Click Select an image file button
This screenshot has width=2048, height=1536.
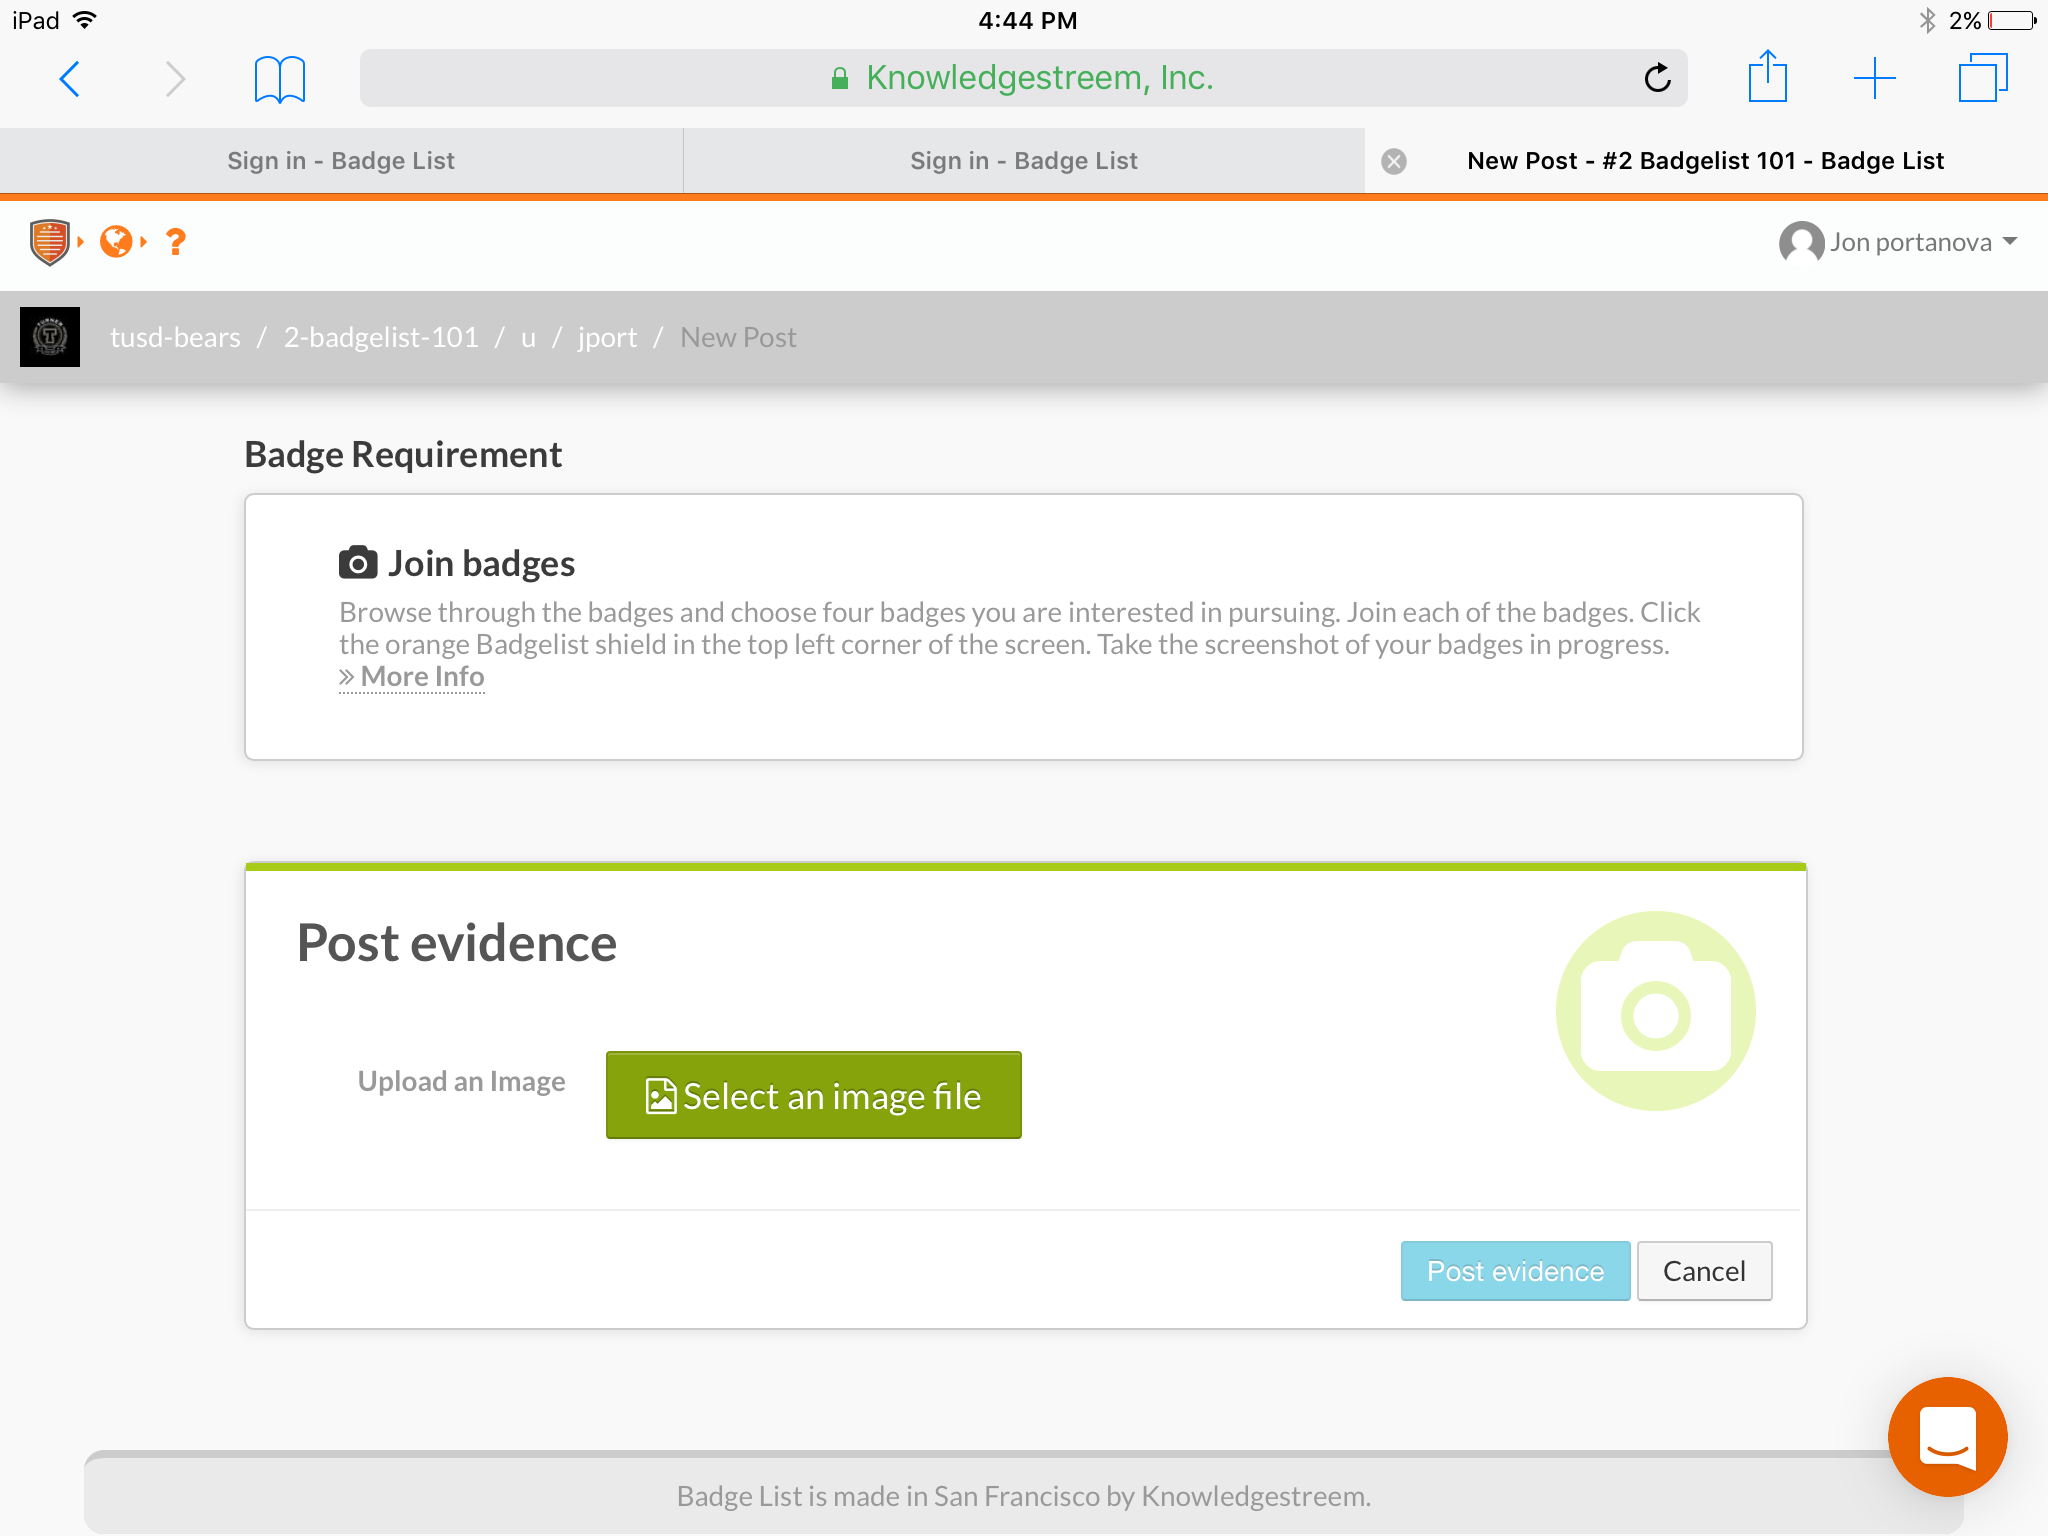(813, 1096)
